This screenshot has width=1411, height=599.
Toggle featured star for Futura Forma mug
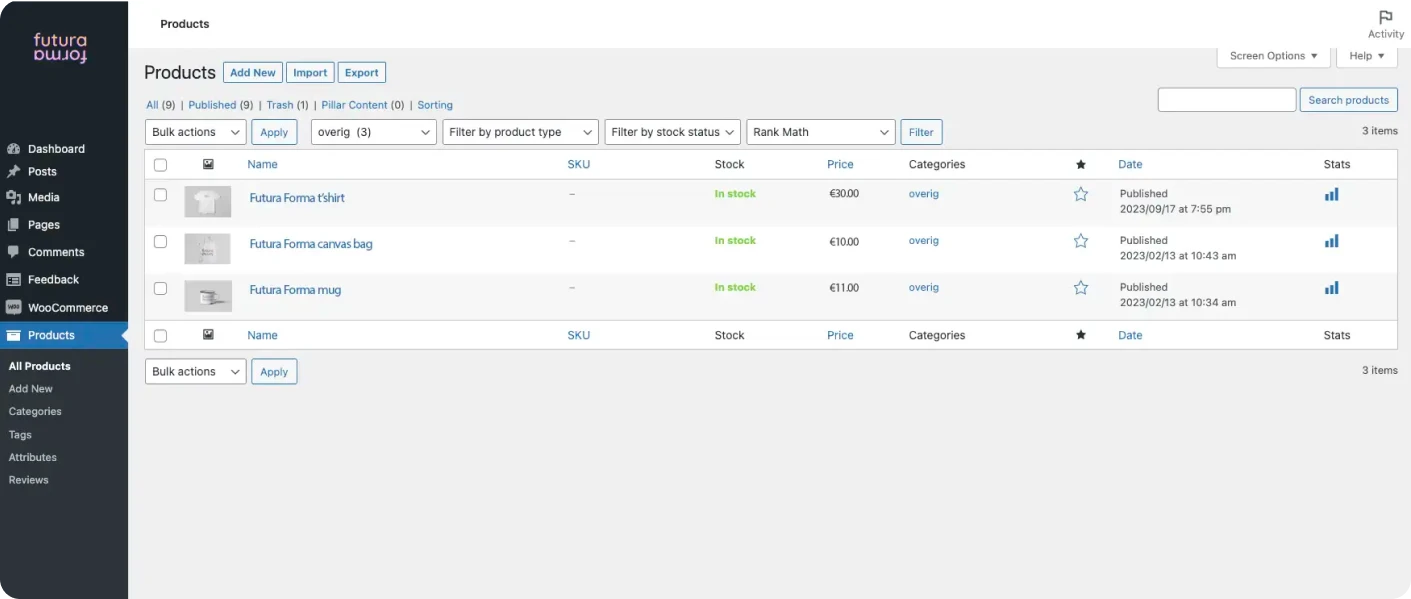[1081, 288]
